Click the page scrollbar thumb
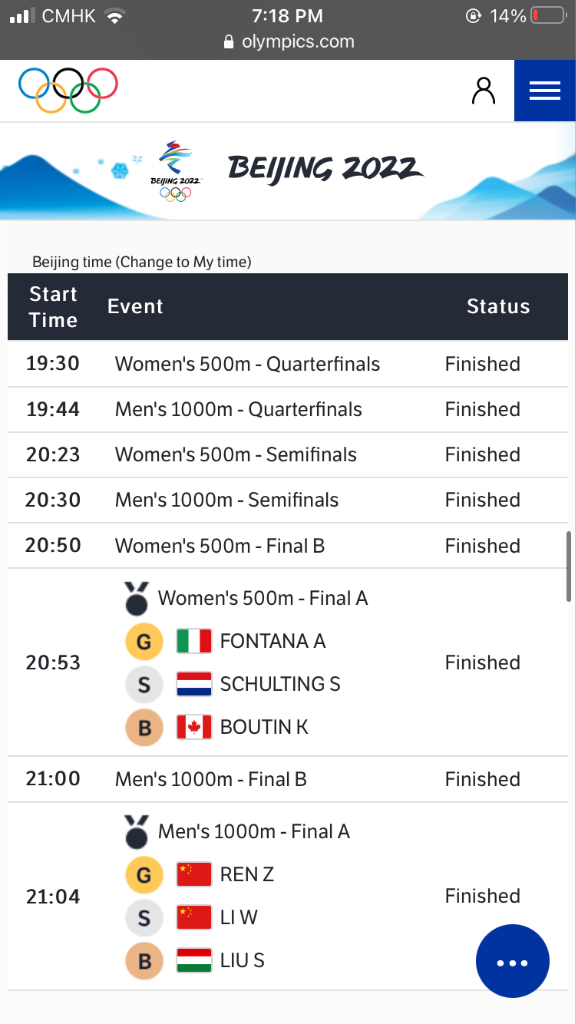This screenshot has width=576, height=1024. point(569,566)
